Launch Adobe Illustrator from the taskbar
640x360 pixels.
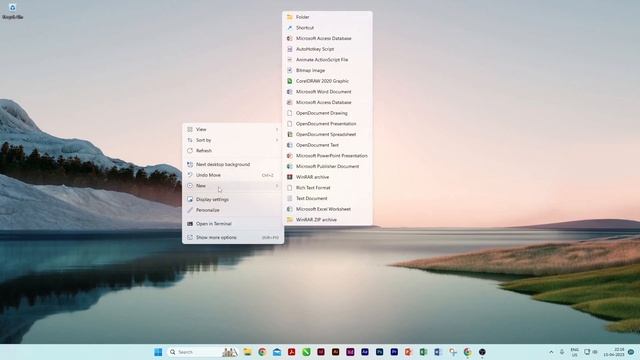(336, 352)
